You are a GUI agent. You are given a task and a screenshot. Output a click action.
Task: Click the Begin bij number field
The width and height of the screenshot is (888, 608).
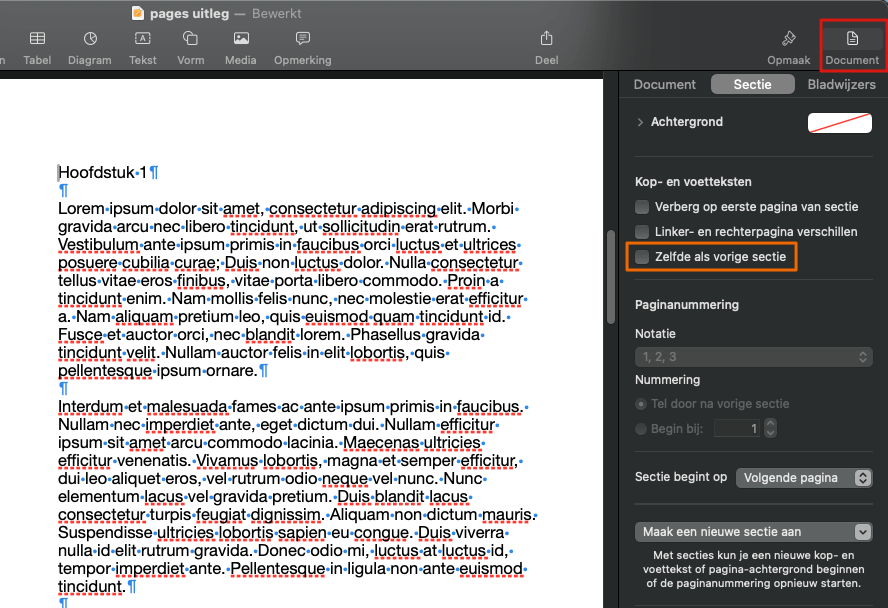[x=737, y=429]
